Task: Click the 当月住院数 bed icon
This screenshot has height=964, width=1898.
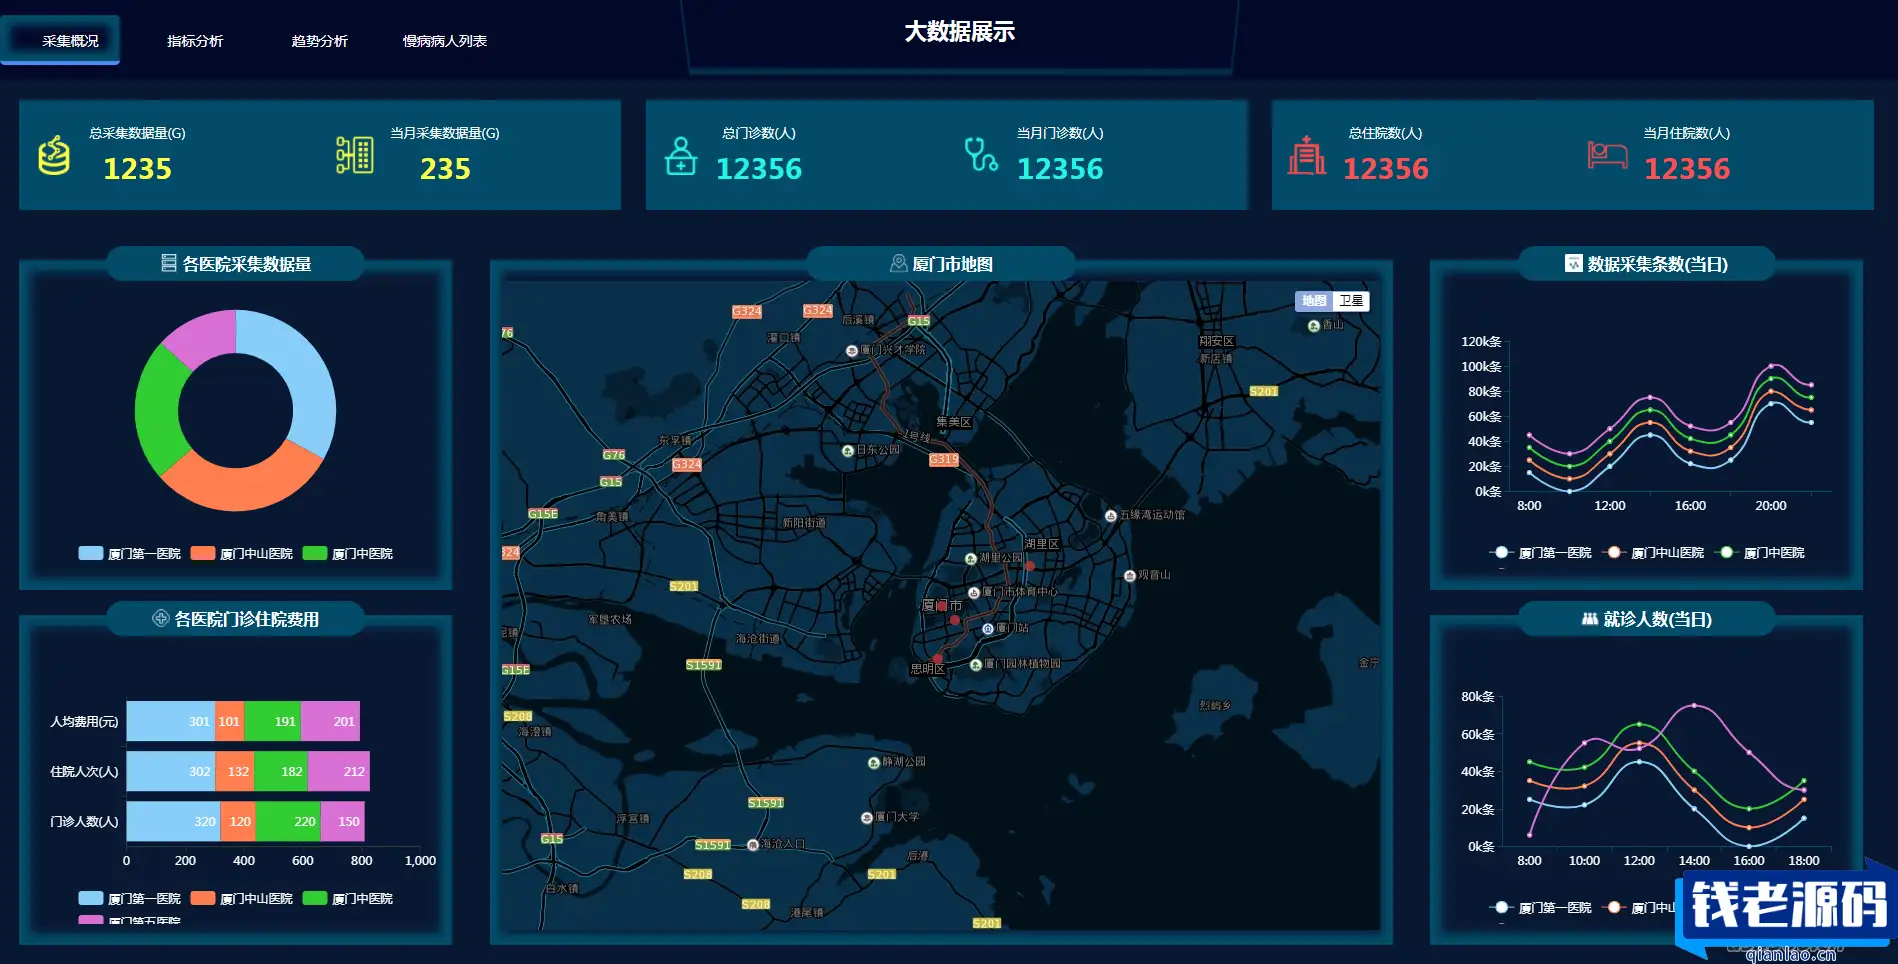Action: [x=1608, y=155]
